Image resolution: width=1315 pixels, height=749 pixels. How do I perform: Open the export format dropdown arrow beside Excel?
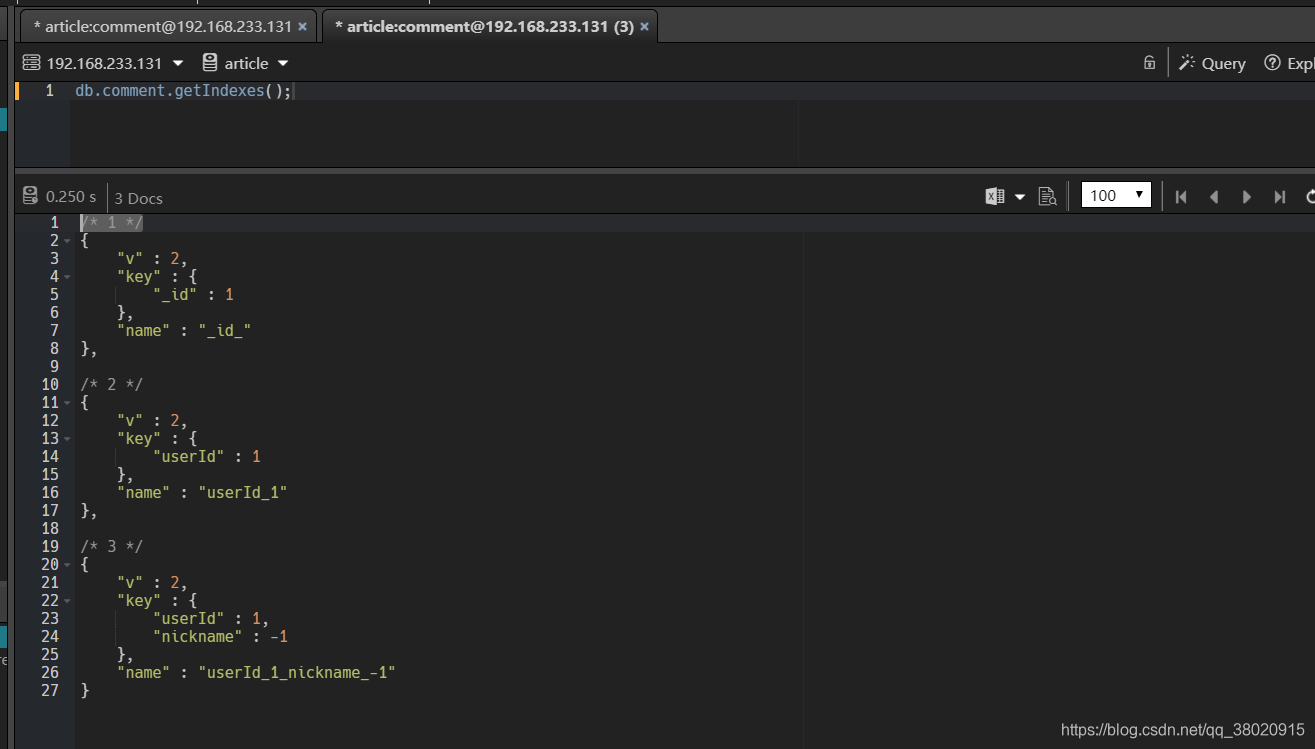coord(1020,197)
